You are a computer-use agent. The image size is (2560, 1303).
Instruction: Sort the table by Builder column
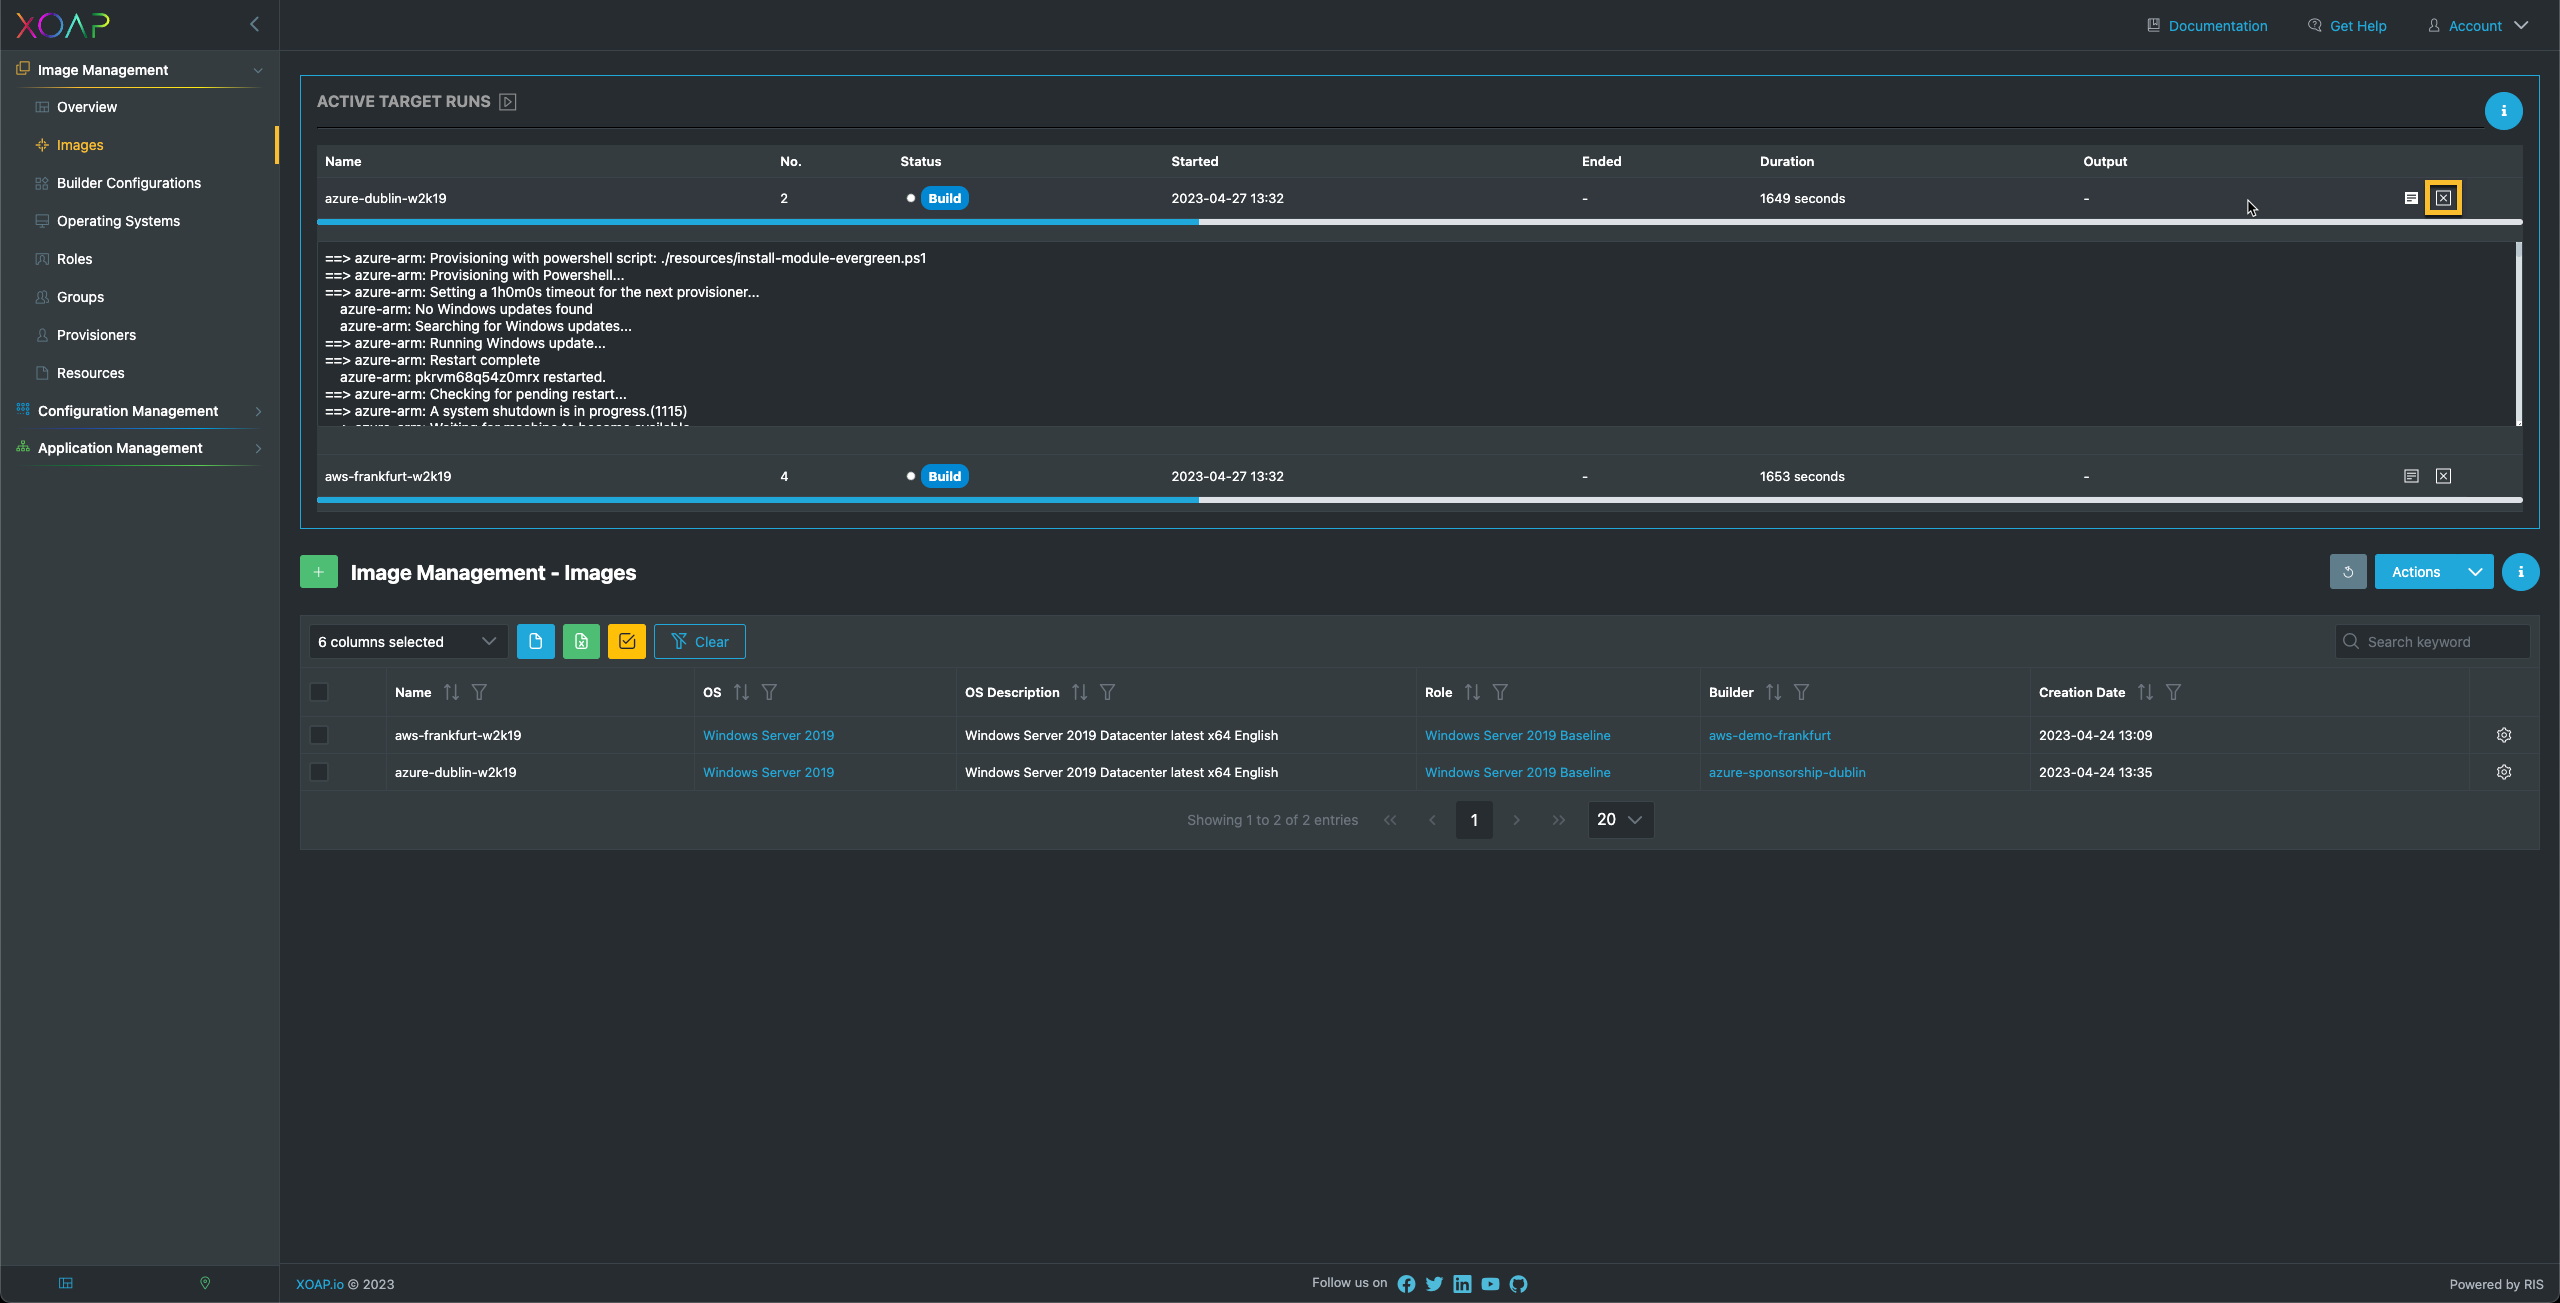(1773, 692)
